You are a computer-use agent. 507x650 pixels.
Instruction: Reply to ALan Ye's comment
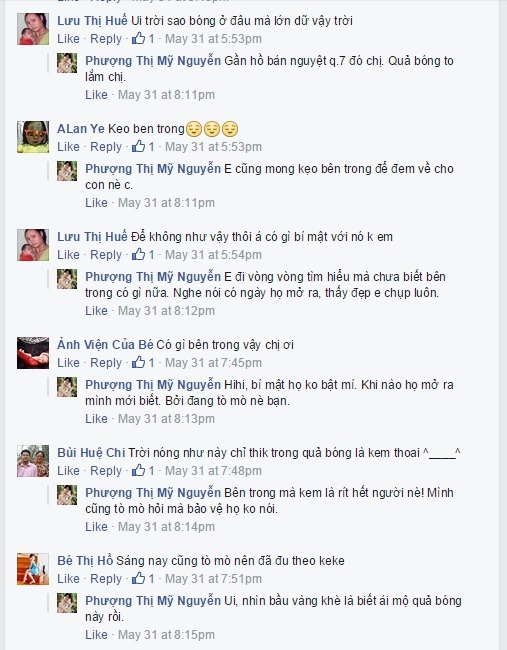tap(106, 147)
